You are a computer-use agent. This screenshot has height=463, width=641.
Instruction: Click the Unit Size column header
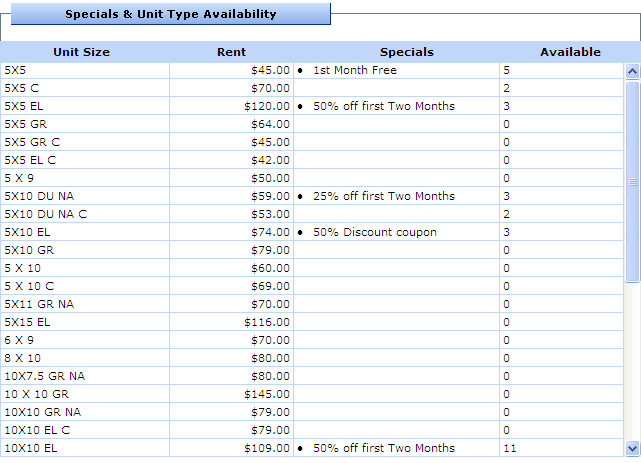(x=82, y=52)
